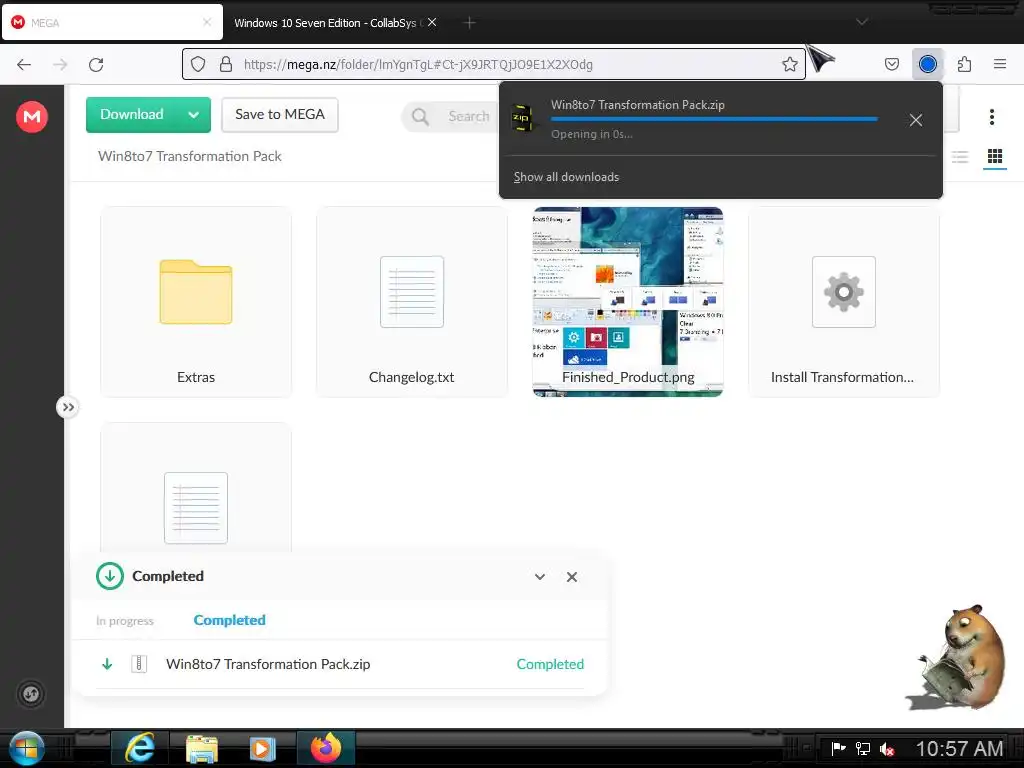
Task: Select the Changelog.txt file
Action: click(x=411, y=302)
